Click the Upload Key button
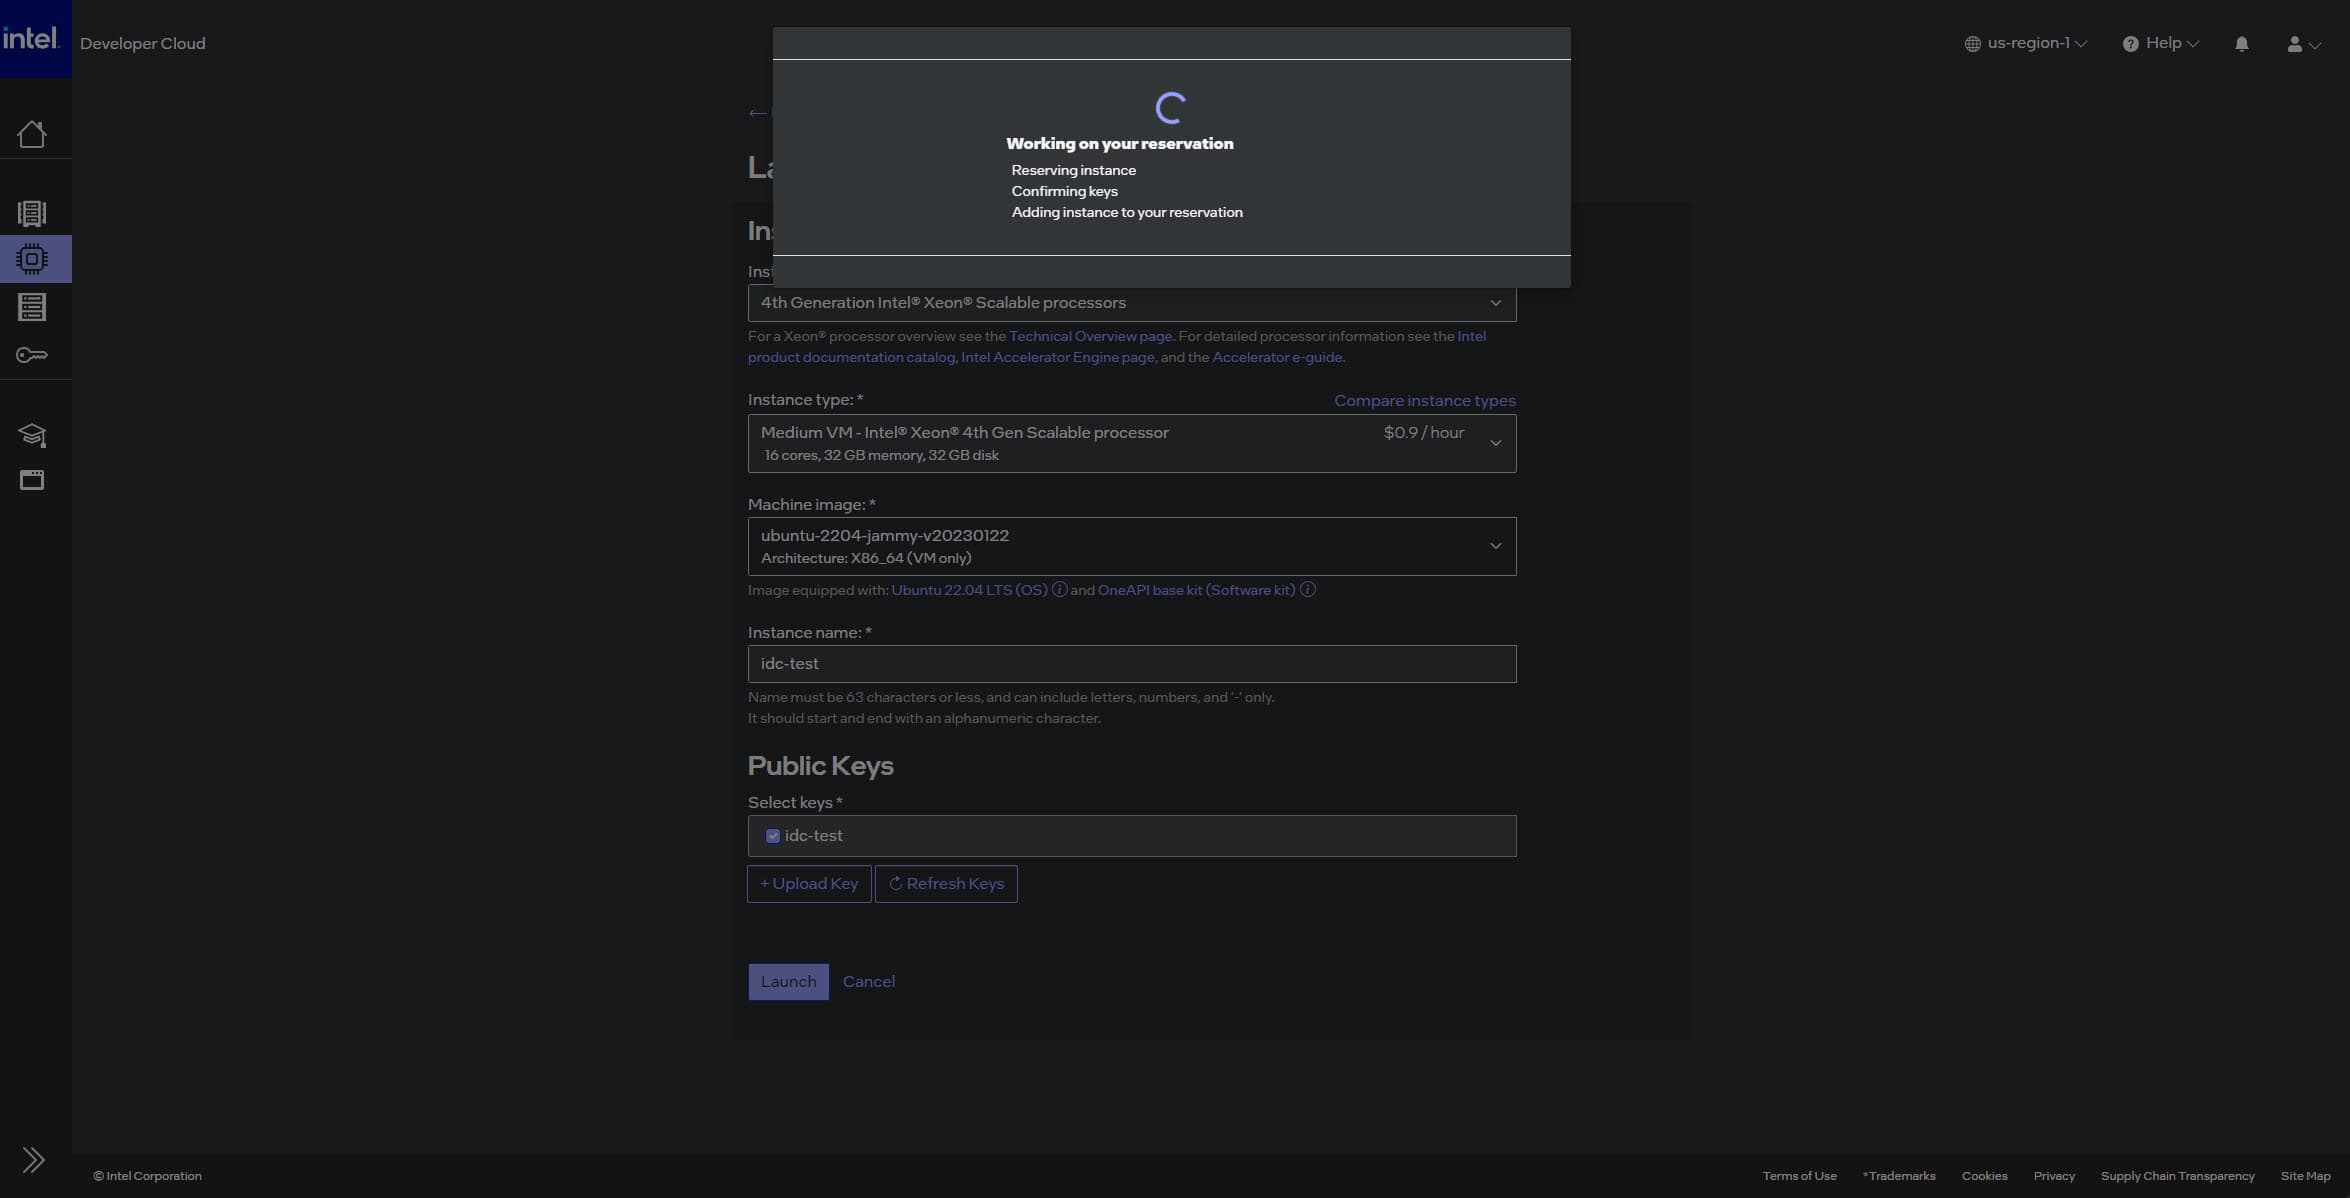The width and height of the screenshot is (2350, 1198). pyautogui.click(x=808, y=883)
